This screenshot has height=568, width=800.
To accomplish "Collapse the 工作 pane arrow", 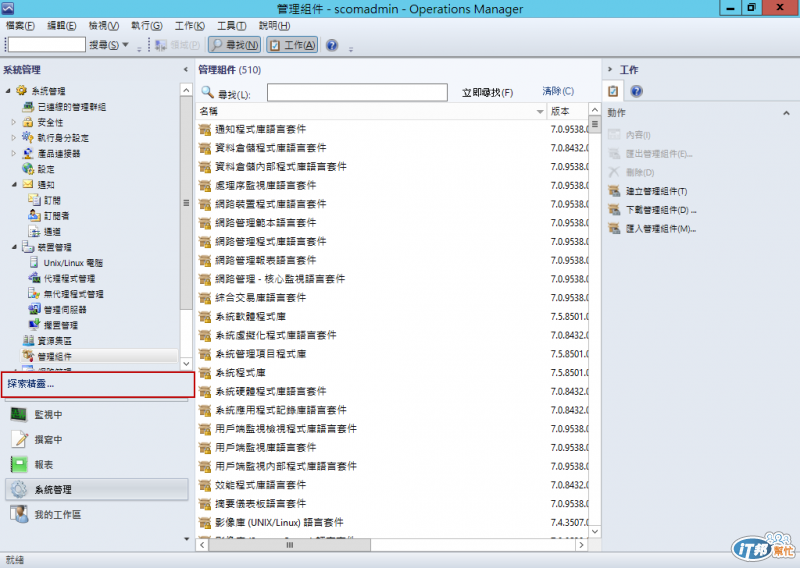I will click(x=610, y=69).
